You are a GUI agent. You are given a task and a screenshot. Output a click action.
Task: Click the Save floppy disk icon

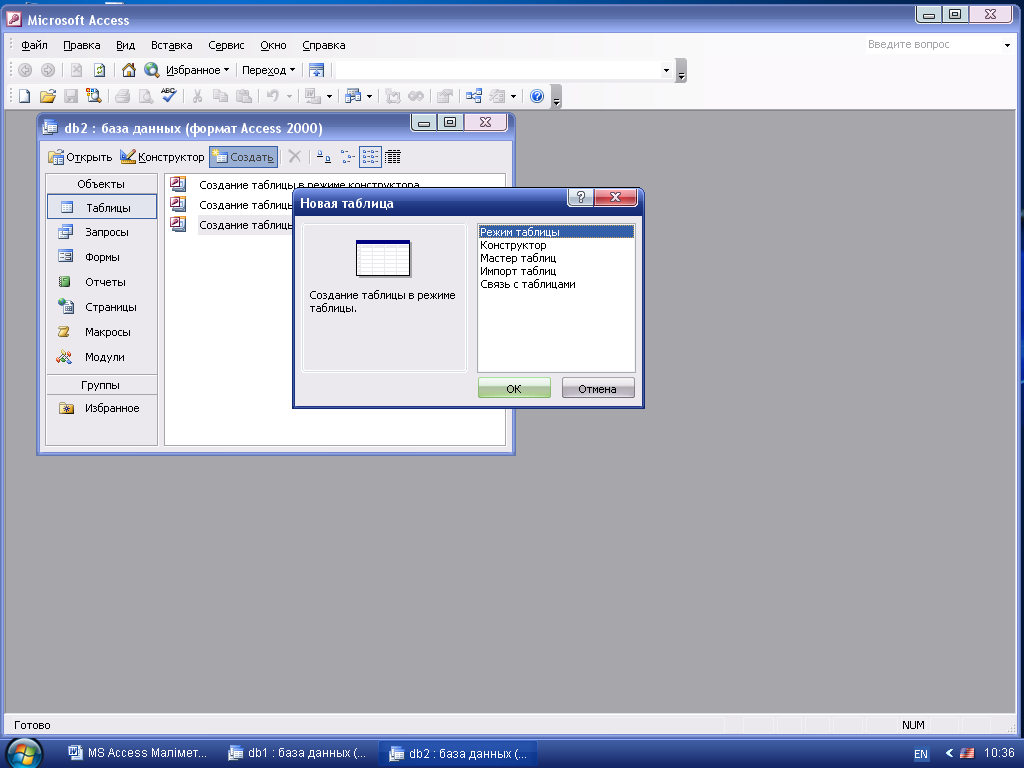pyautogui.click(x=71, y=97)
